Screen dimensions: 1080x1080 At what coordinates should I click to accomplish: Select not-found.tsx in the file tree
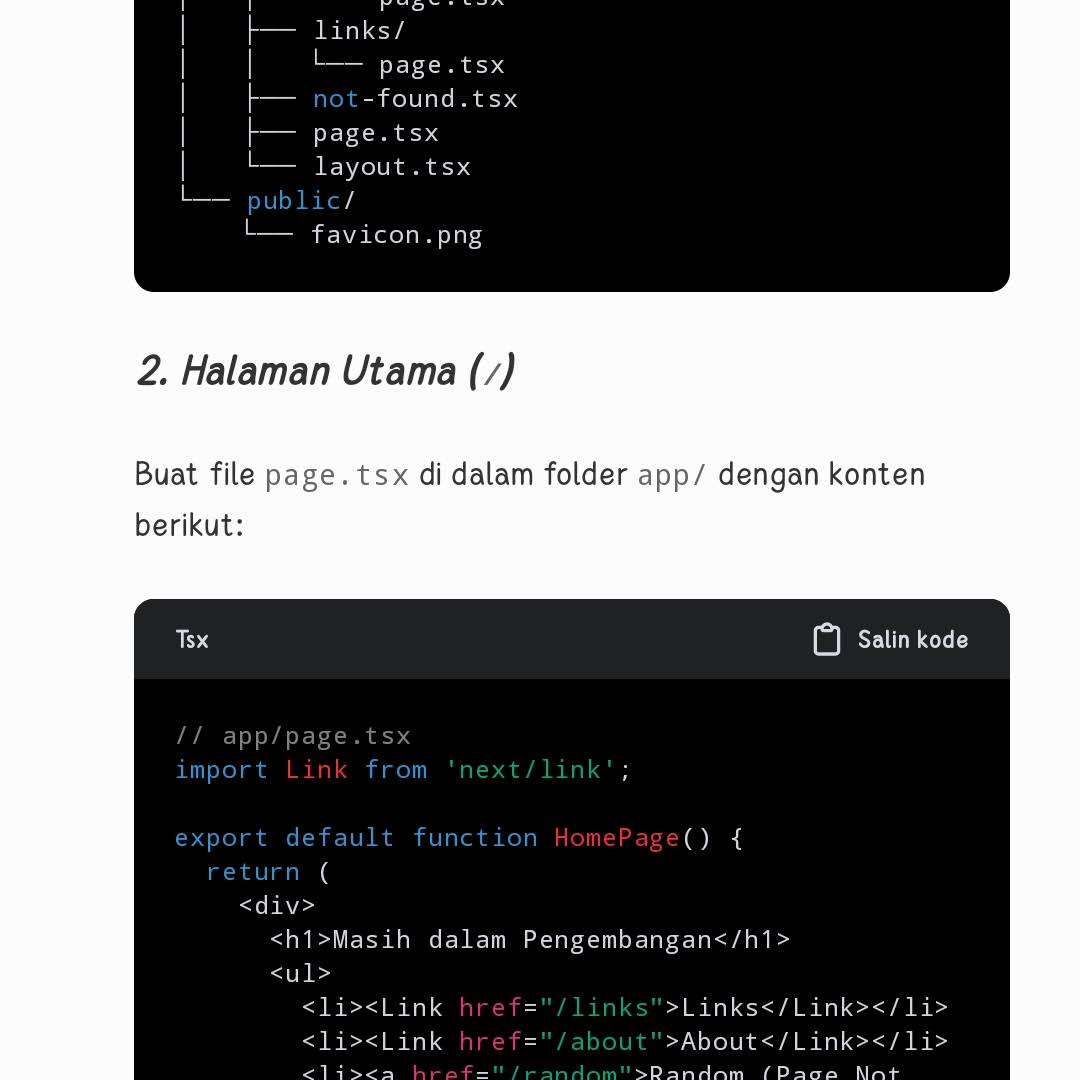tap(415, 99)
